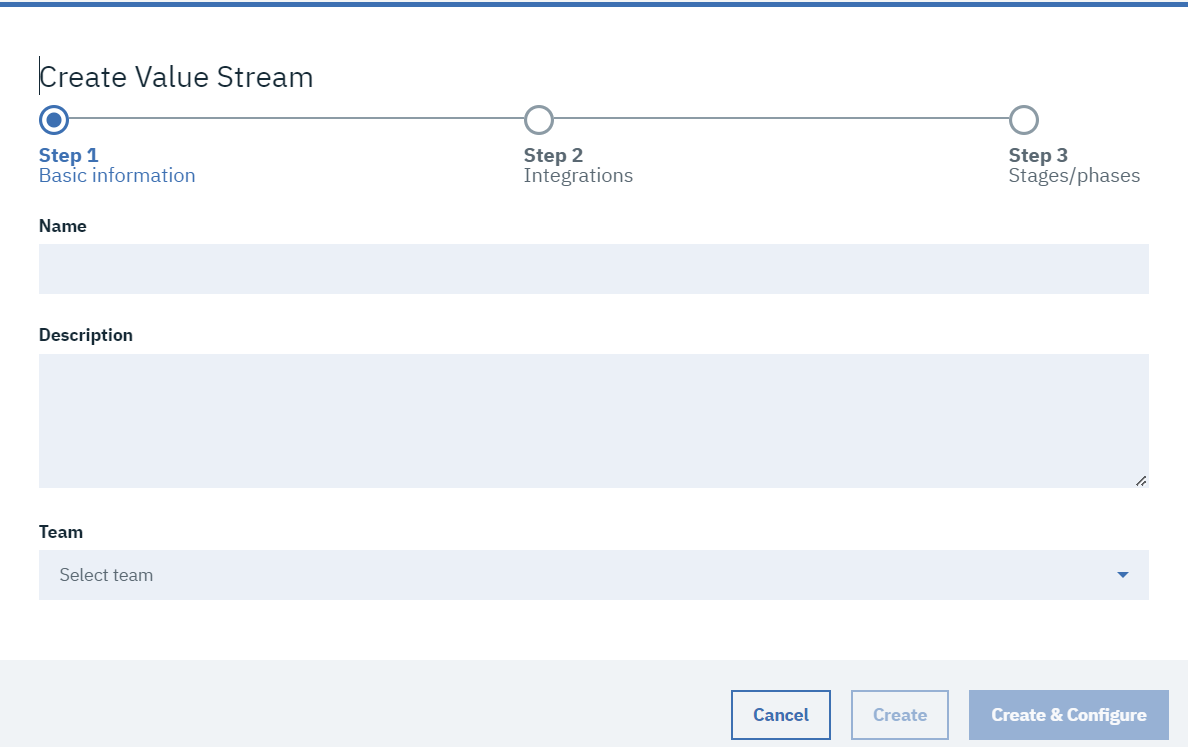Click the Step 1 progress circle
1188x747 pixels.
(x=54, y=120)
